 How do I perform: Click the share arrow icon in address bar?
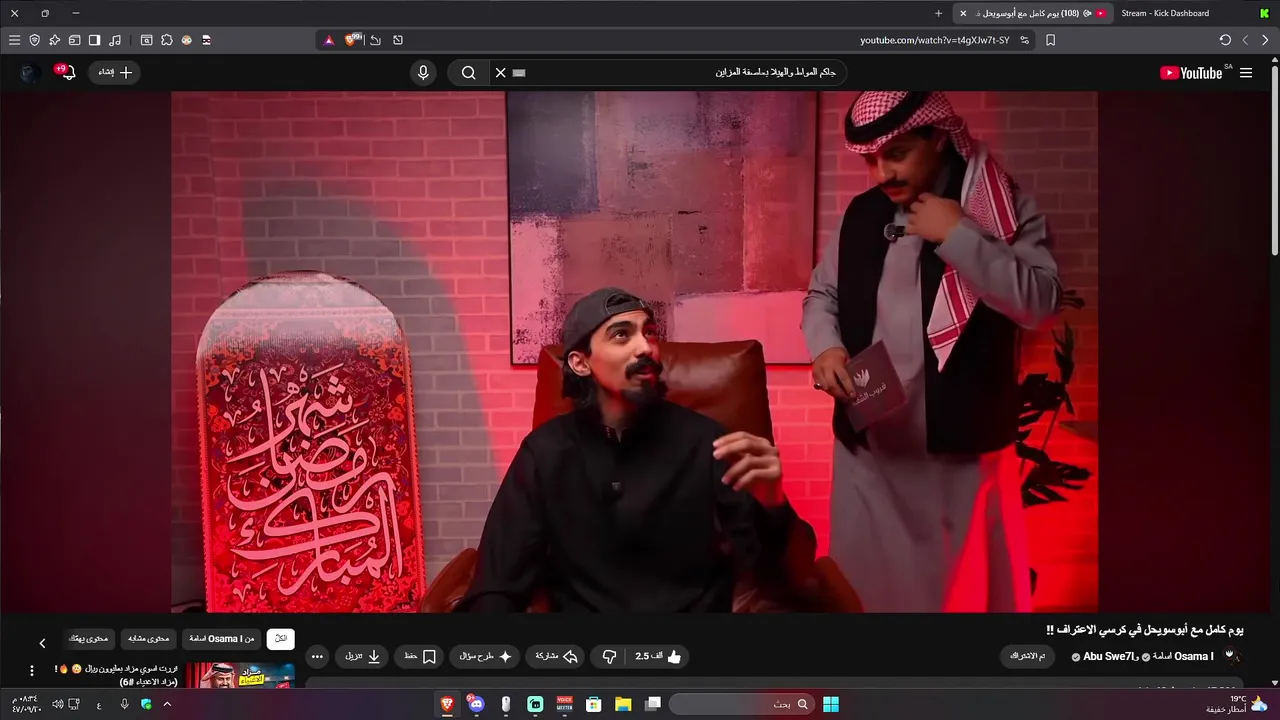pyautogui.click(x=375, y=40)
